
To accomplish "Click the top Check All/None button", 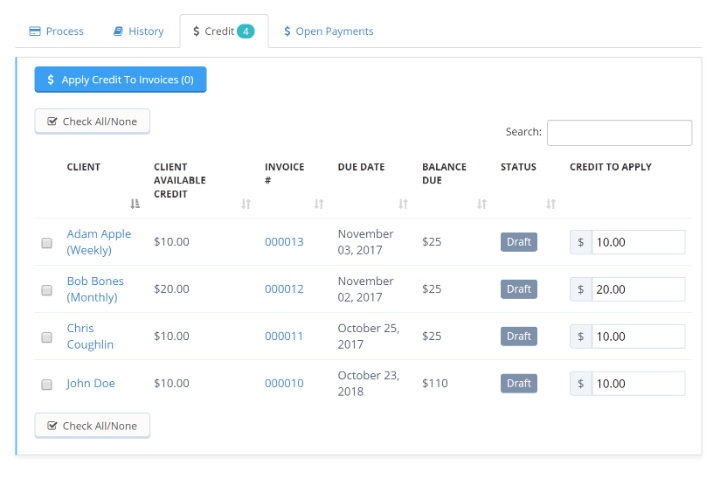I will pyautogui.click(x=92, y=121).
